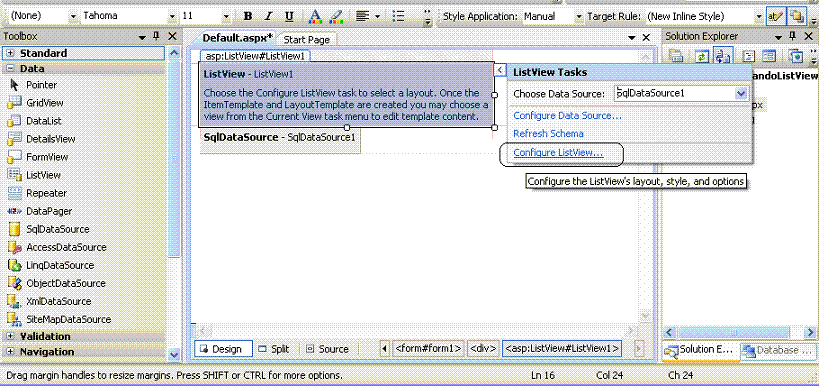Image resolution: width=819 pixels, height=386 pixels.
Task: Pin the Solution Explorer panel
Action: (x=792, y=36)
